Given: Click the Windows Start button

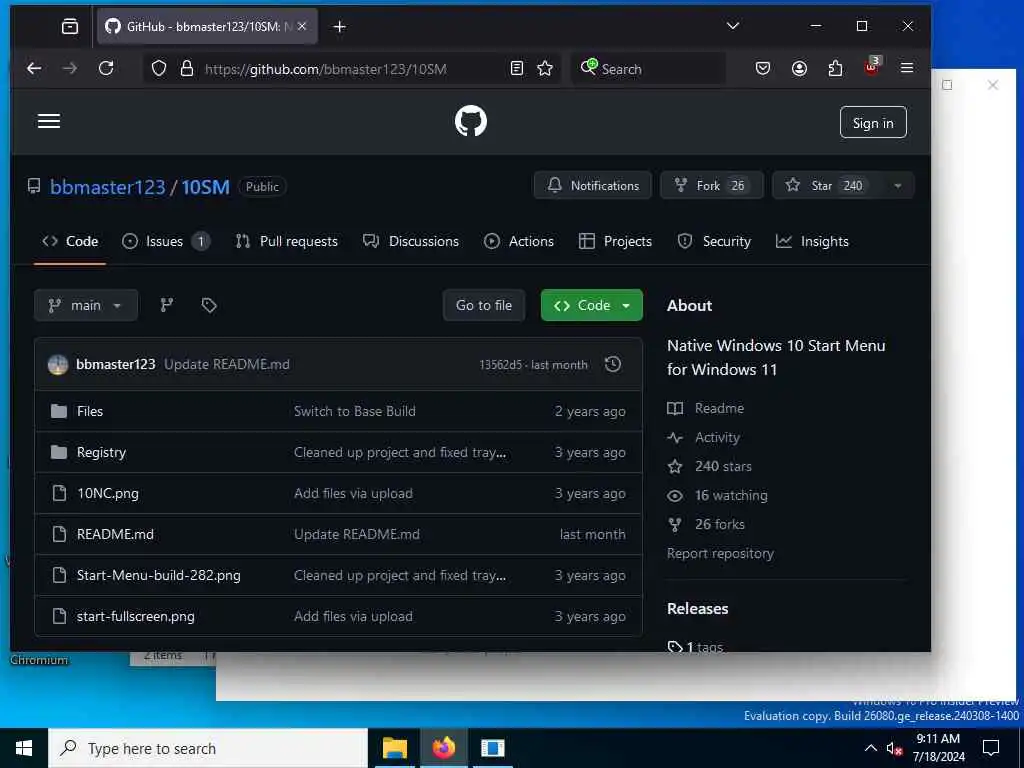Looking at the screenshot, I should [x=24, y=748].
